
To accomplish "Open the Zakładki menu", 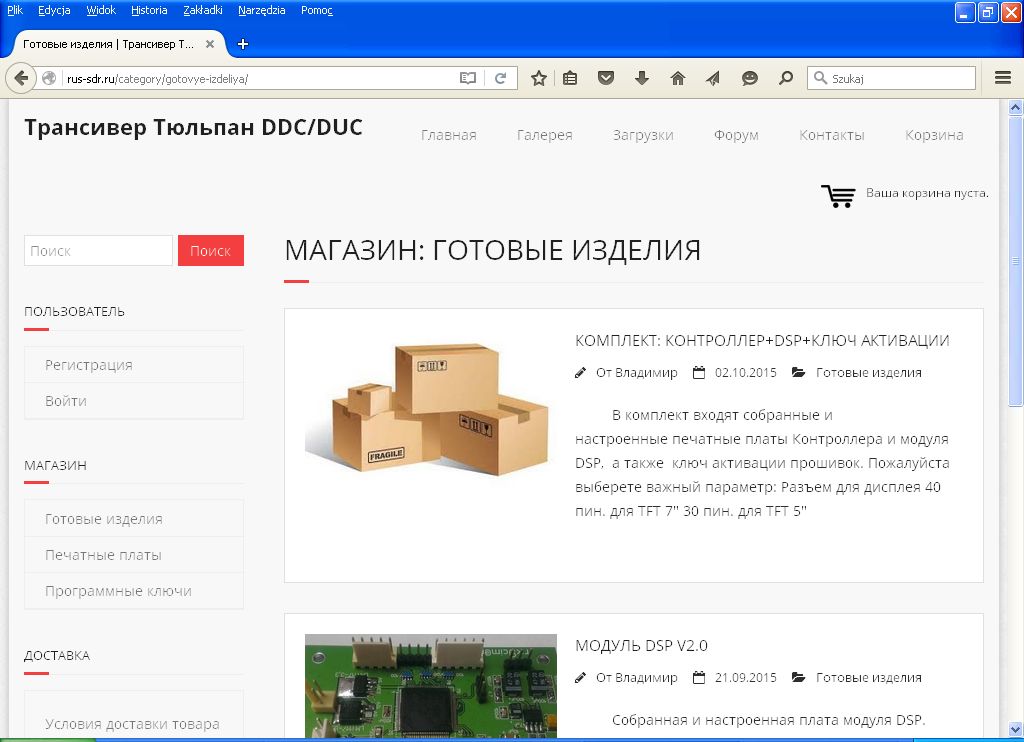I will point(204,10).
